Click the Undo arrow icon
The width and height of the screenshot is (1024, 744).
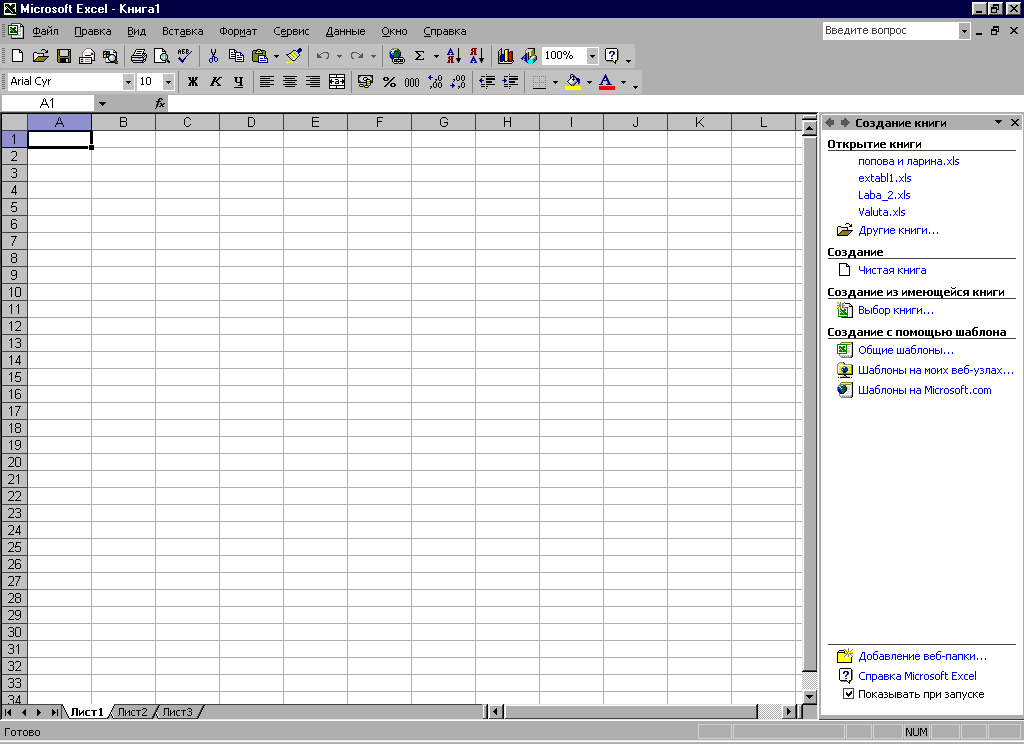point(323,56)
